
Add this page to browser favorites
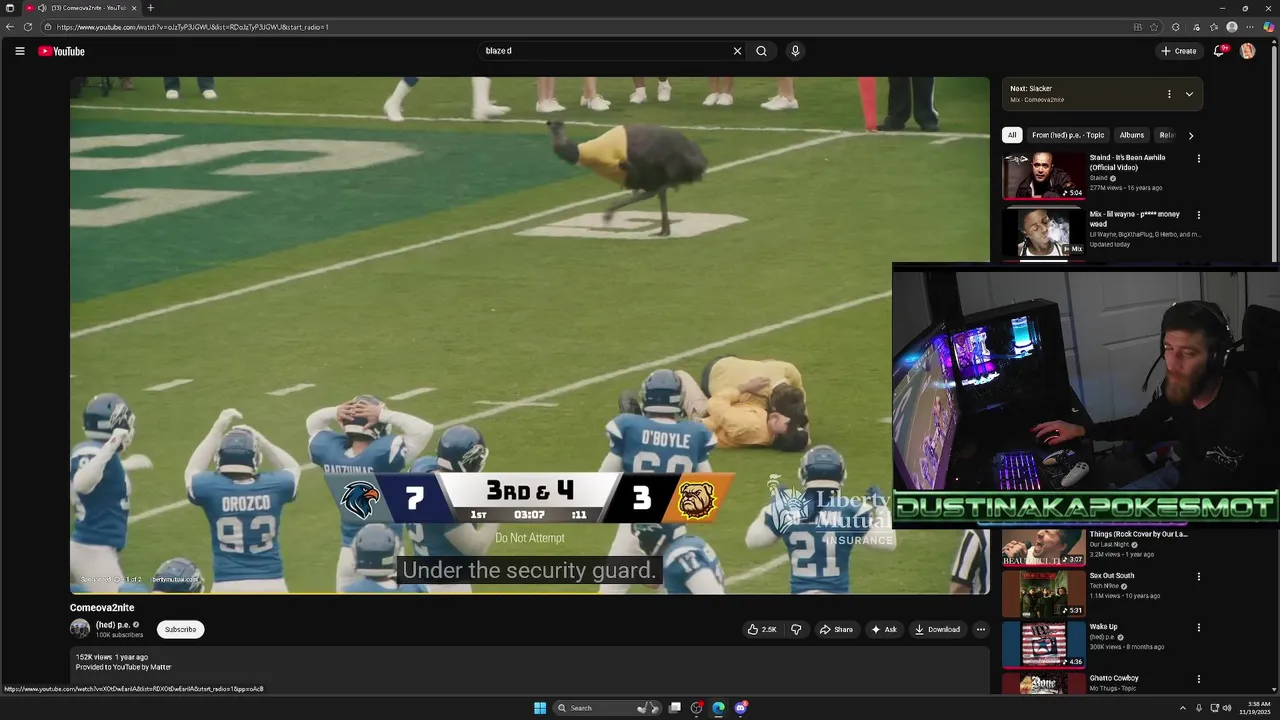pos(1154,27)
